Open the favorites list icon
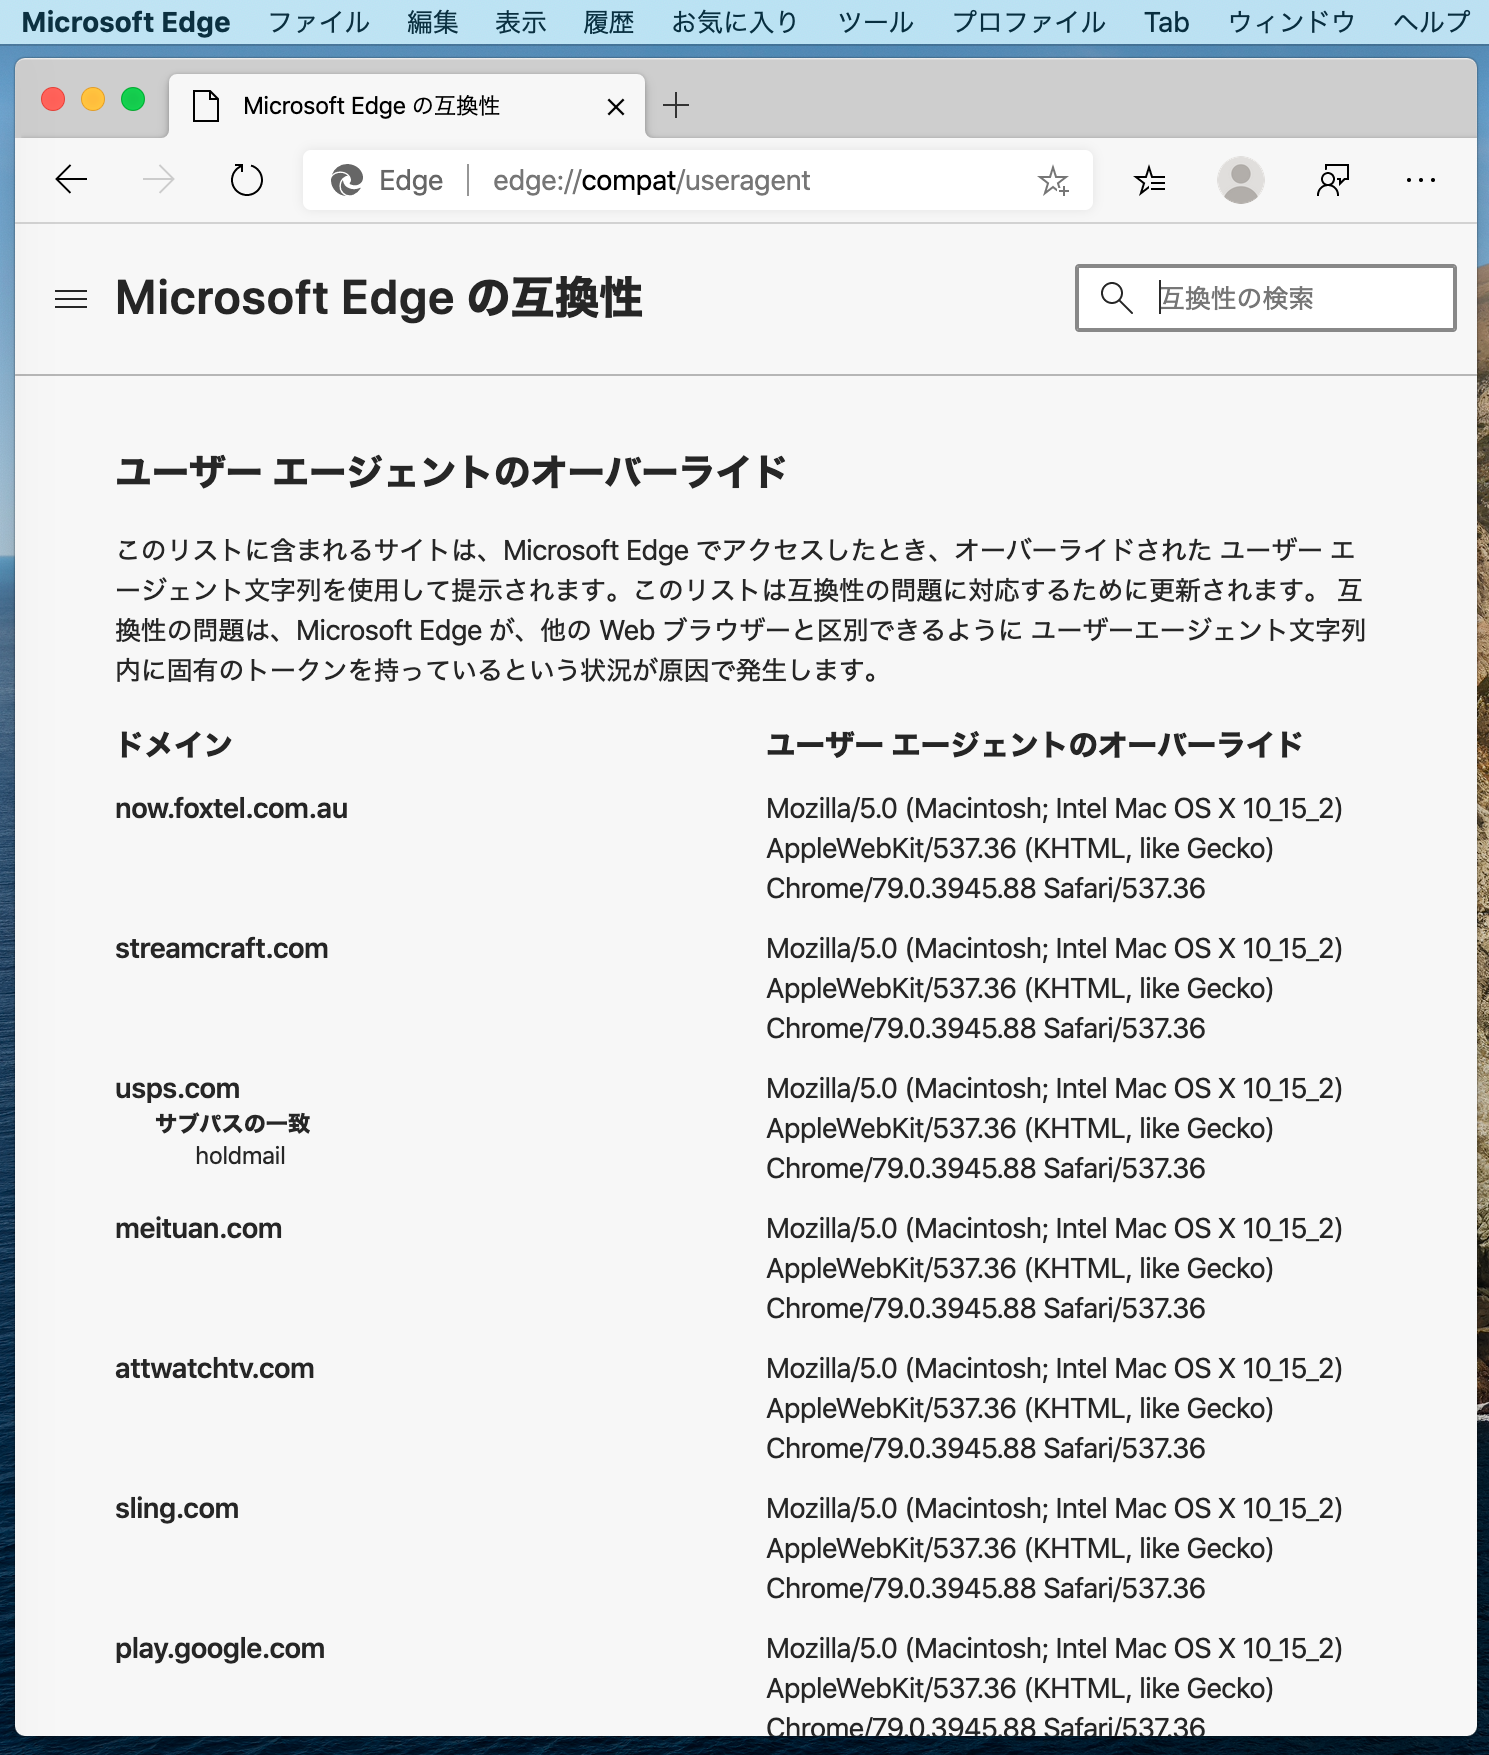Viewport: 1489px width, 1755px height. (1150, 180)
